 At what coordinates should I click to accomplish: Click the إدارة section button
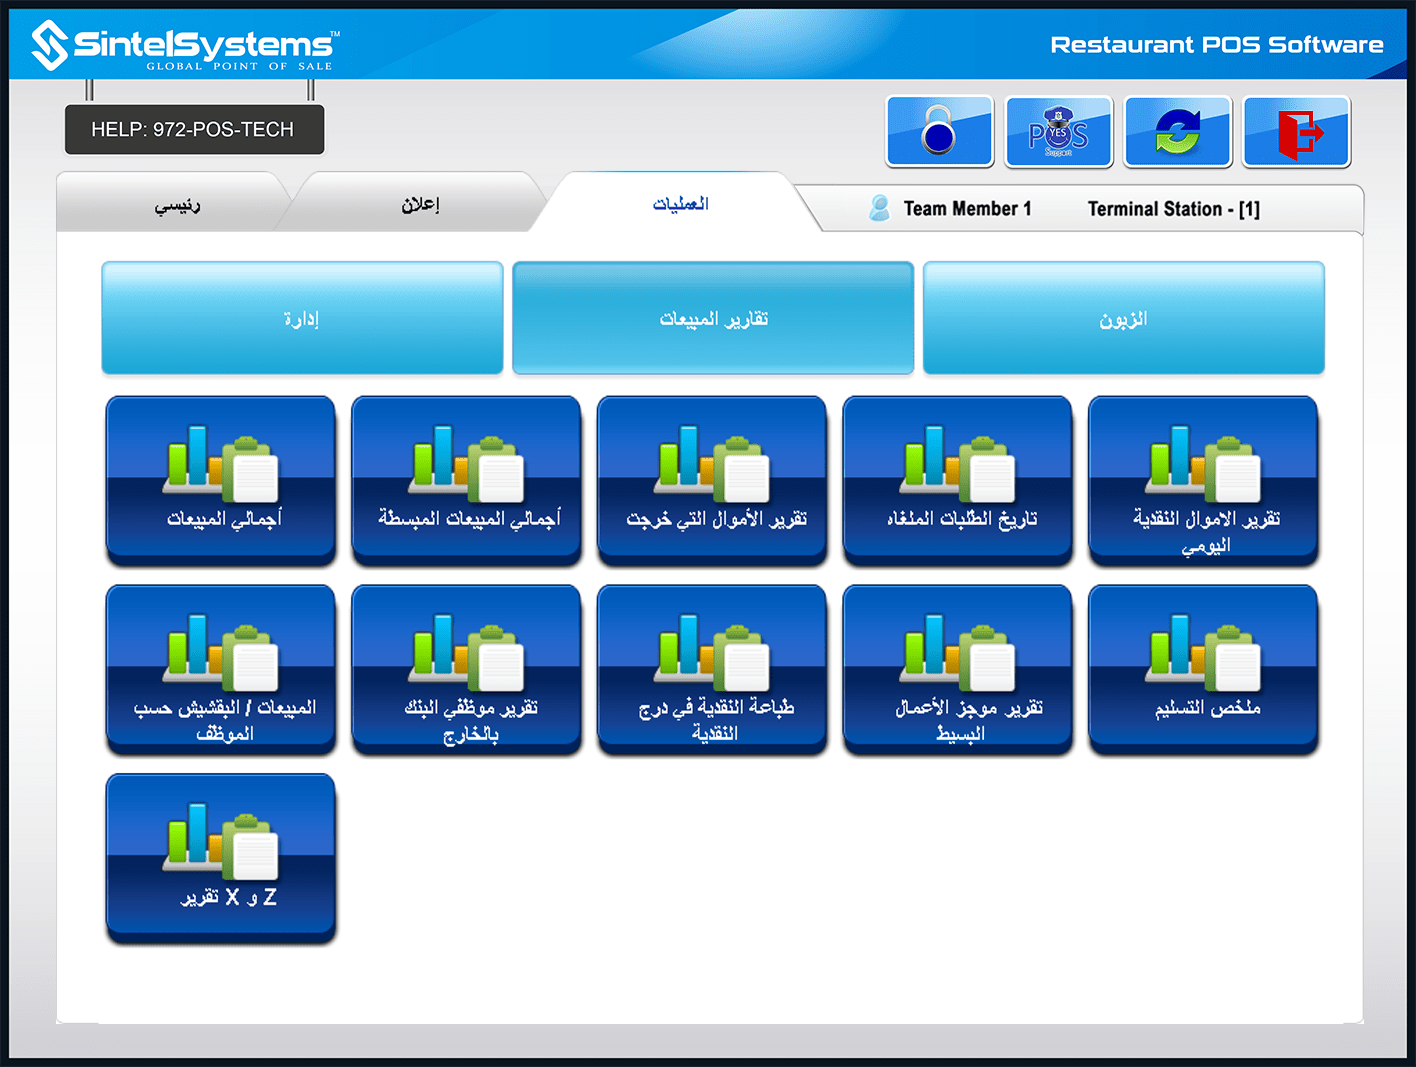[302, 318]
